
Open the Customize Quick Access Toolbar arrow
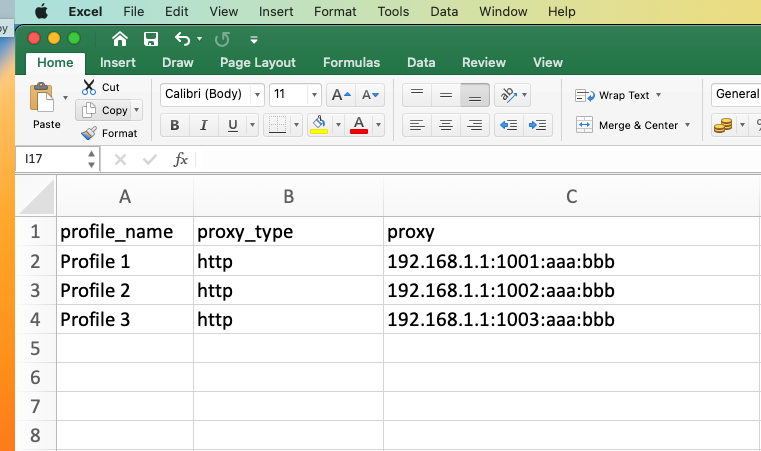pyautogui.click(x=254, y=40)
